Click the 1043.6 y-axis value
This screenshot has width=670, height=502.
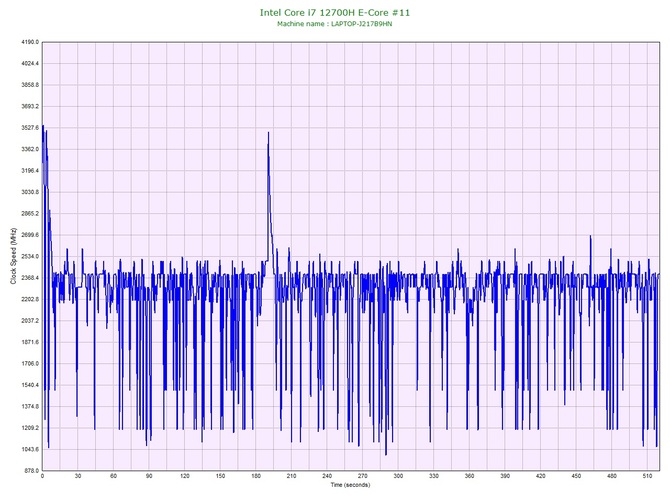30,449
